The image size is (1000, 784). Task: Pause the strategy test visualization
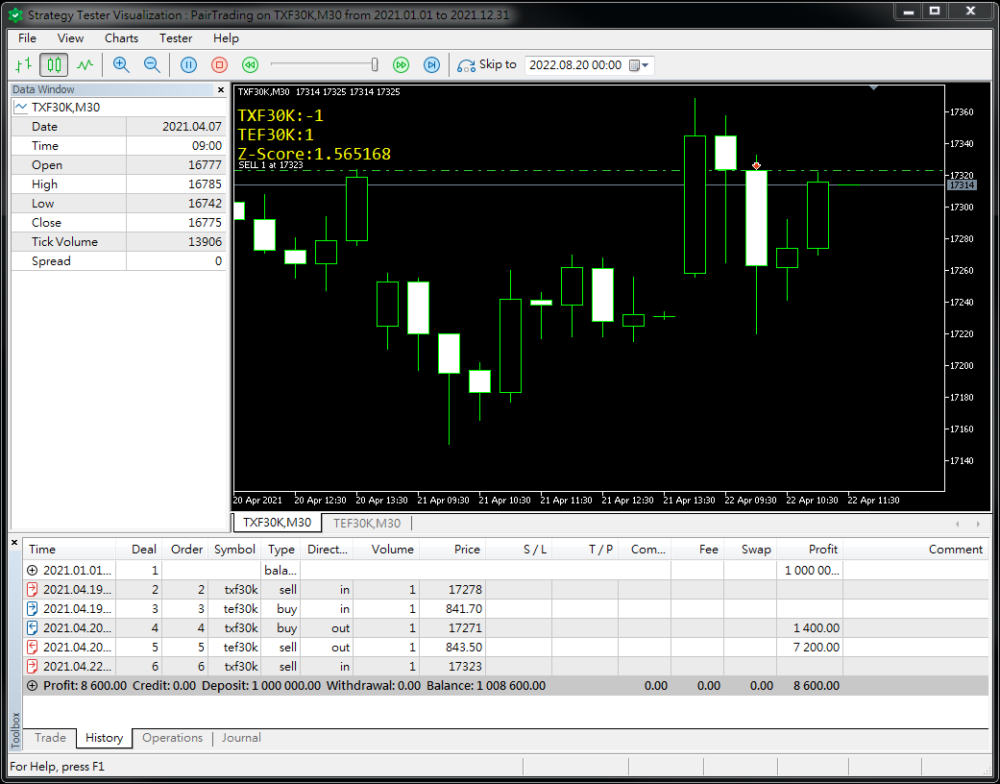[x=188, y=64]
